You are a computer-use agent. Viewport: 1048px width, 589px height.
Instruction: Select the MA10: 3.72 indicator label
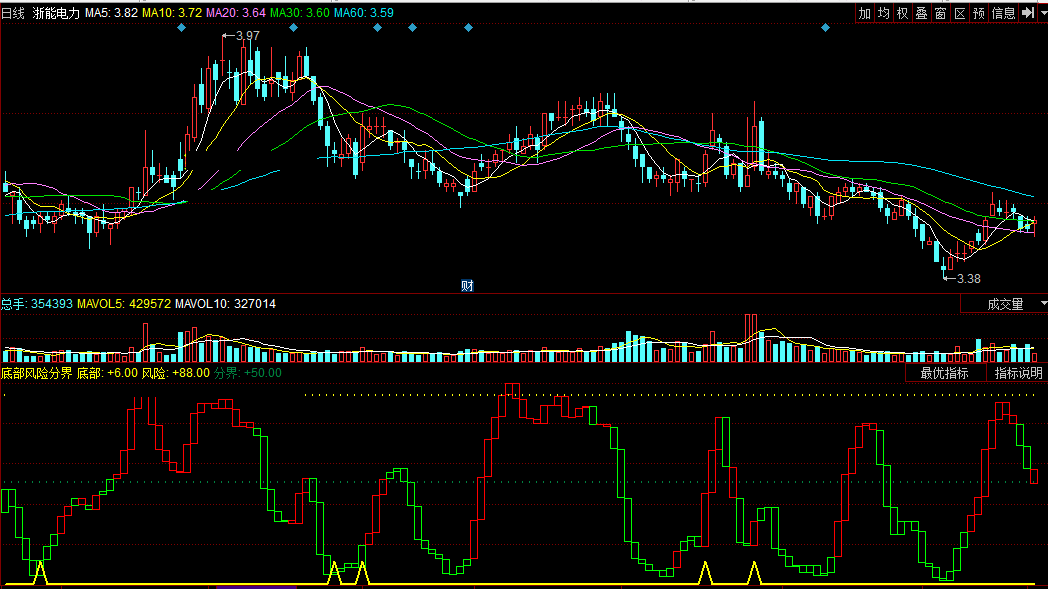tap(172, 13)
